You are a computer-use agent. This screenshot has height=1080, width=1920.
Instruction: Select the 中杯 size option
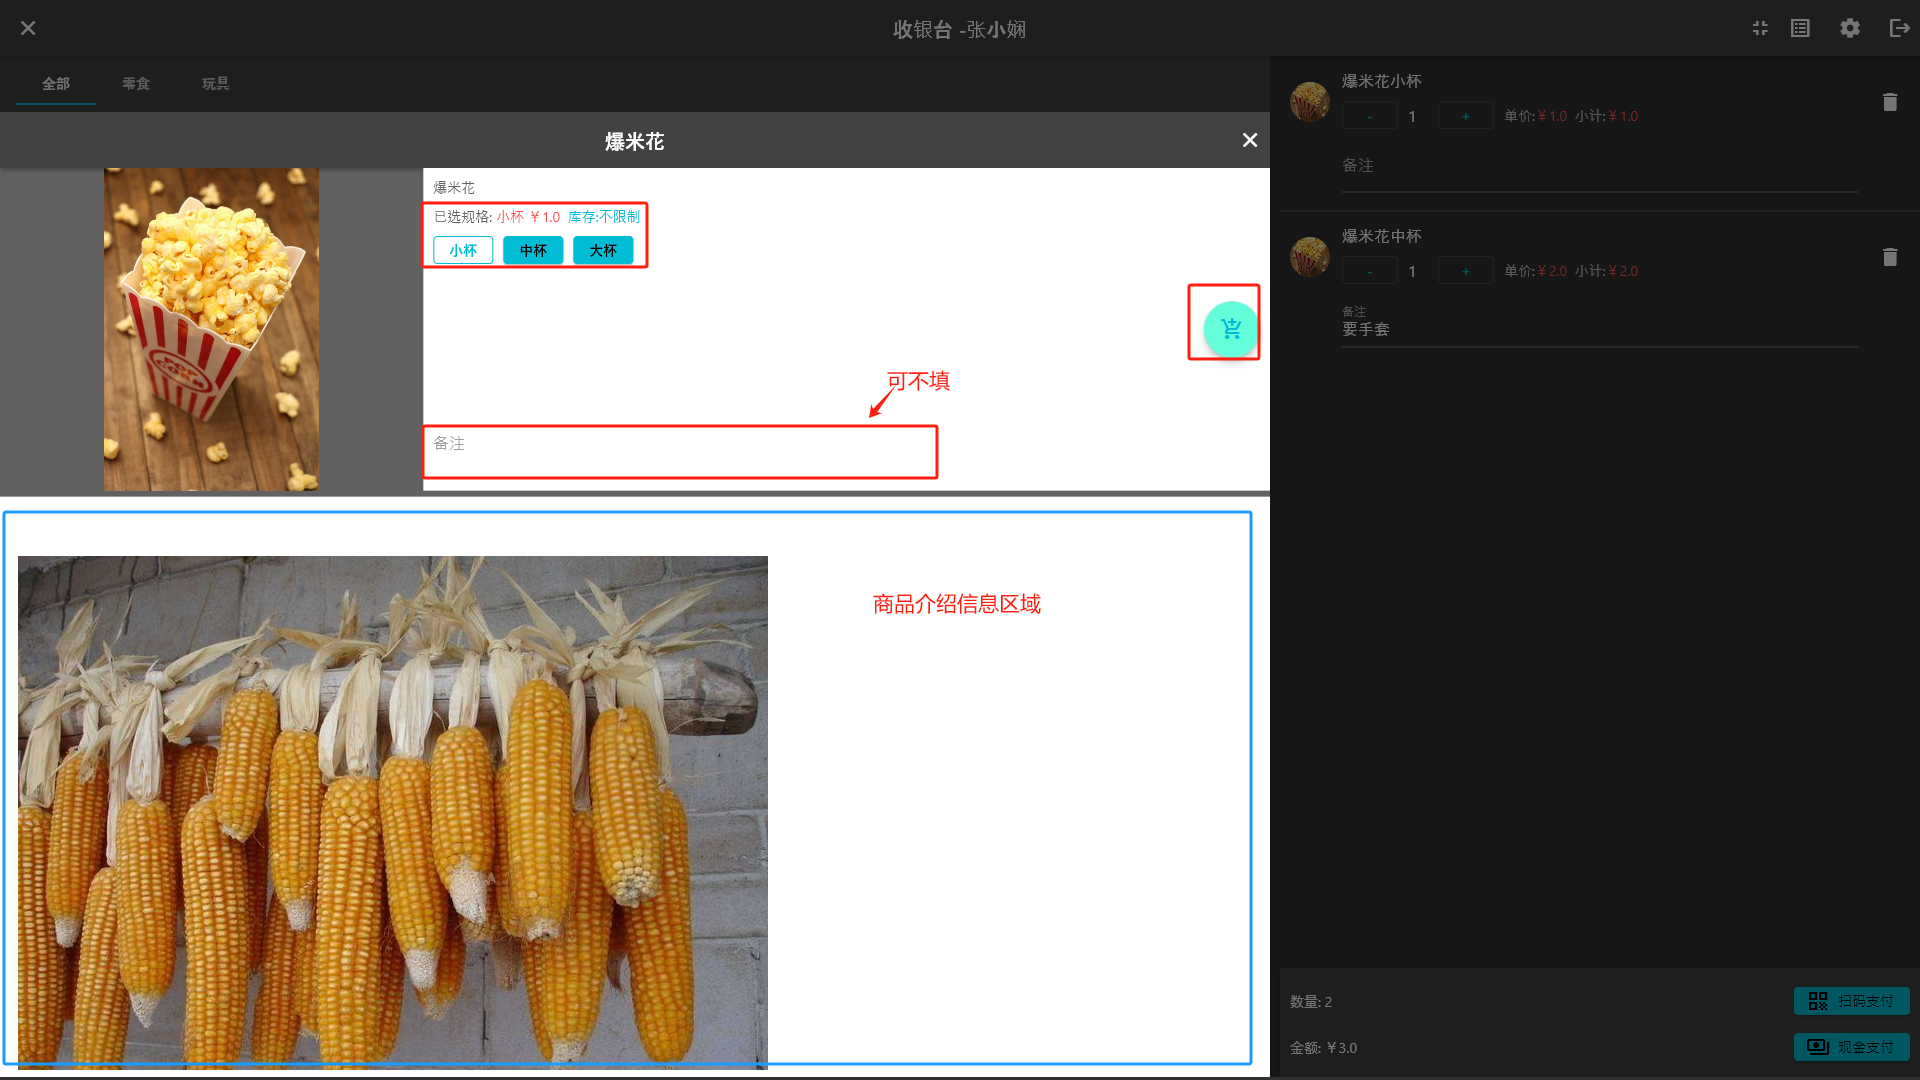[533, 250]
